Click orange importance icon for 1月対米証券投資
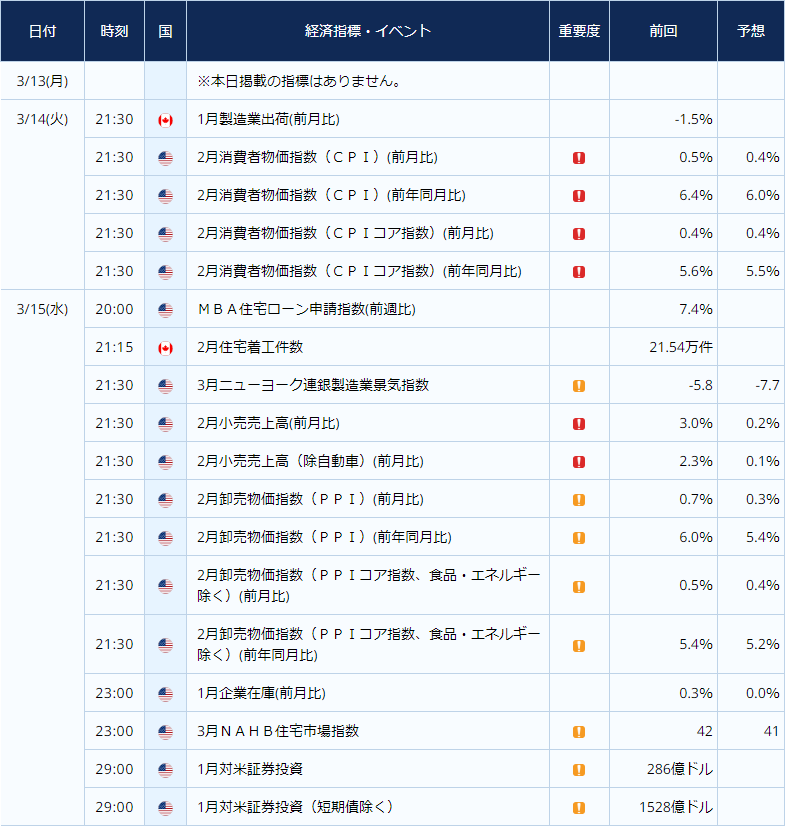The height and width of the screenshot is (826, 785). click(579, 770)
